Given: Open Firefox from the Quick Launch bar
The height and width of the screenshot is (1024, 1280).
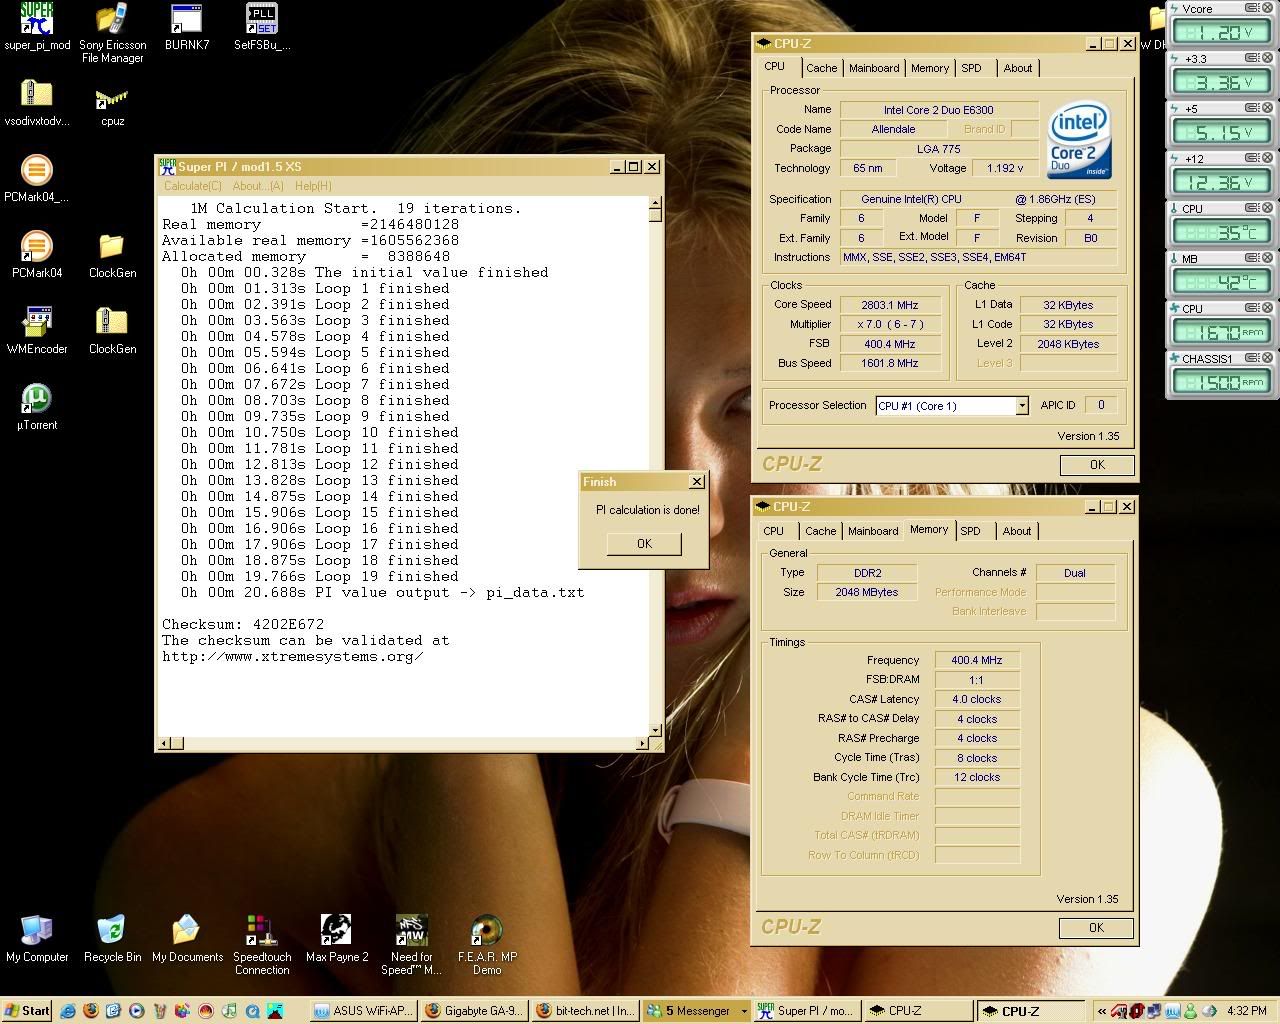Looking at the screenshot, I should pos(91,1011).
